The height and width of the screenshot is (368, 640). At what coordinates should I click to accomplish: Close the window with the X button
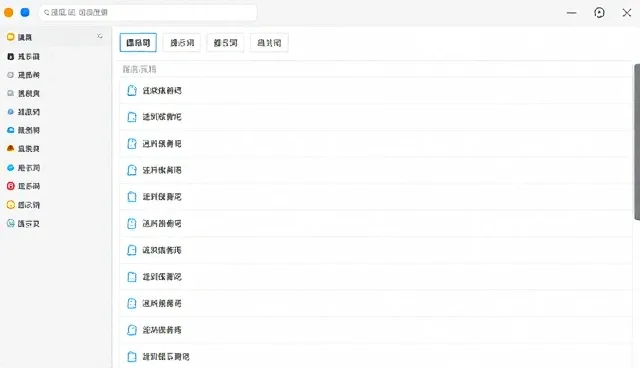click(627, 13)
